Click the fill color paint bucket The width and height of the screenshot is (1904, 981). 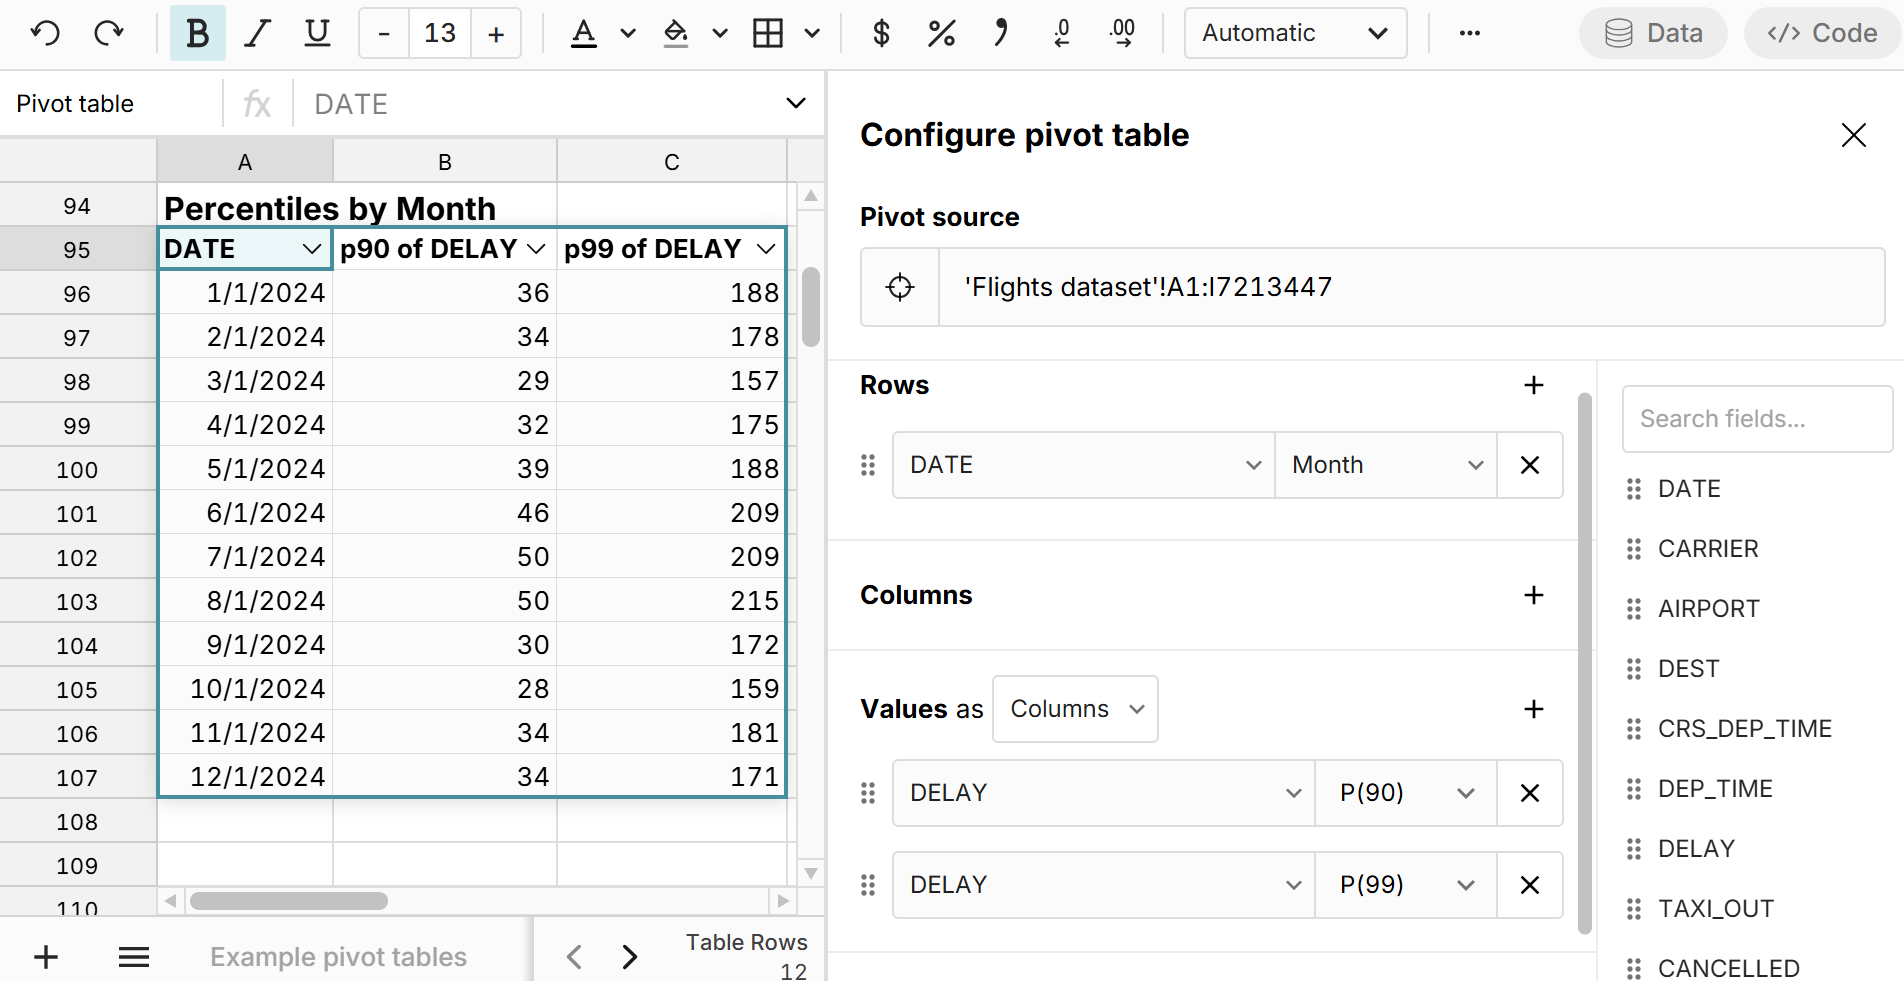(676, 33)
